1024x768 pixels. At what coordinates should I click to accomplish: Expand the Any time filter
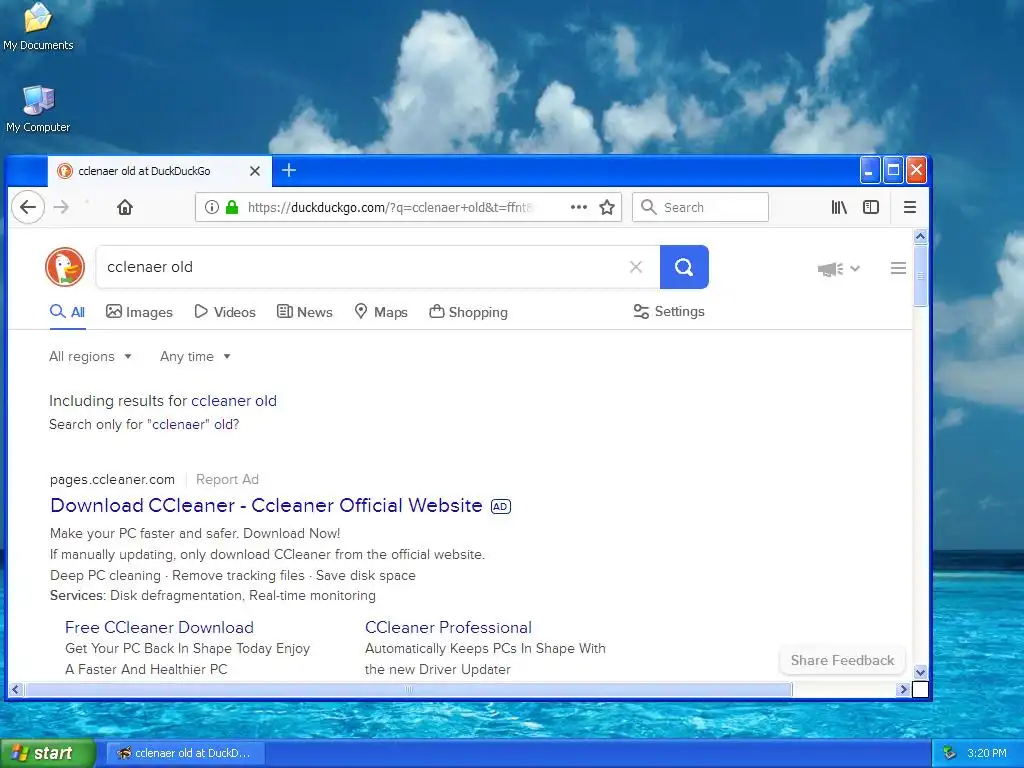tap(195, 357)
